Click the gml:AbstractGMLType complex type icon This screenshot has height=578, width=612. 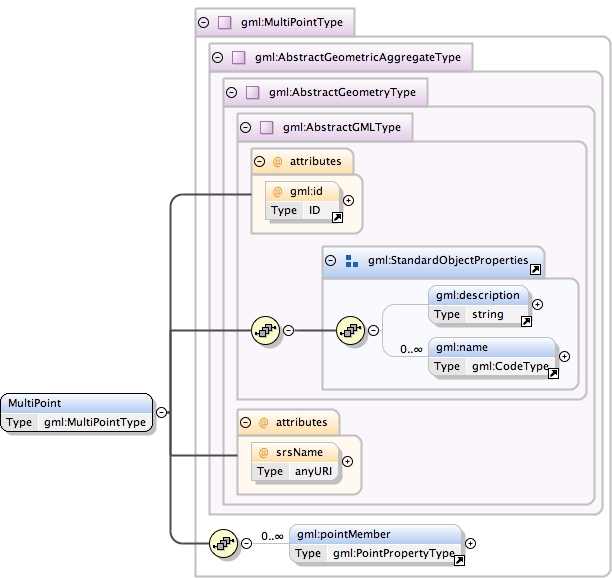pos(267,127)
